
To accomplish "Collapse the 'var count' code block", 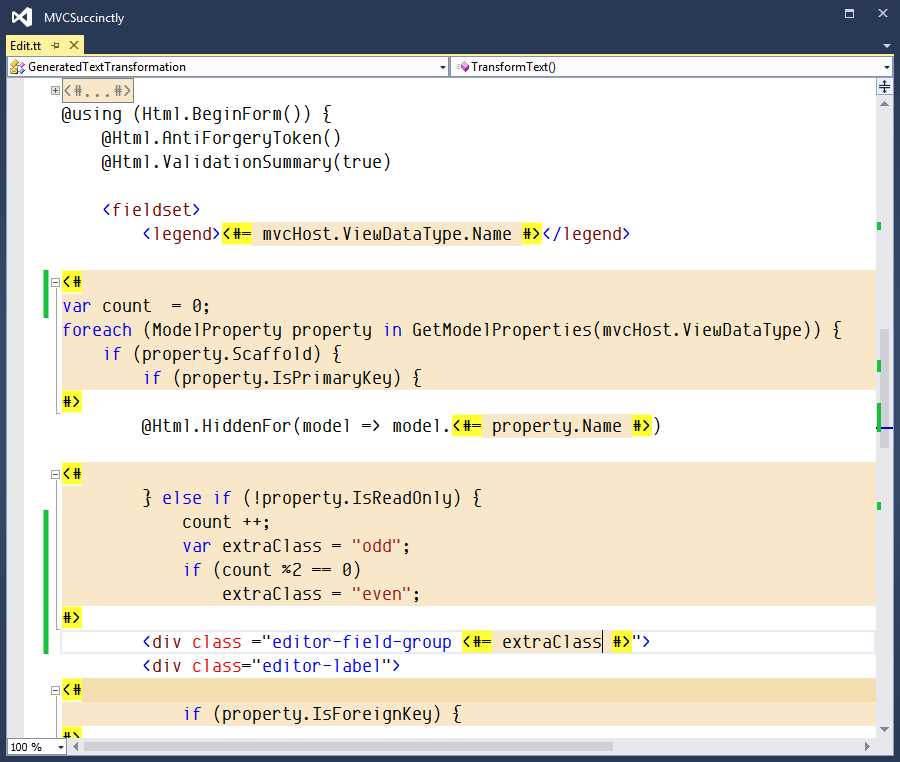I will tap(55, 282).
